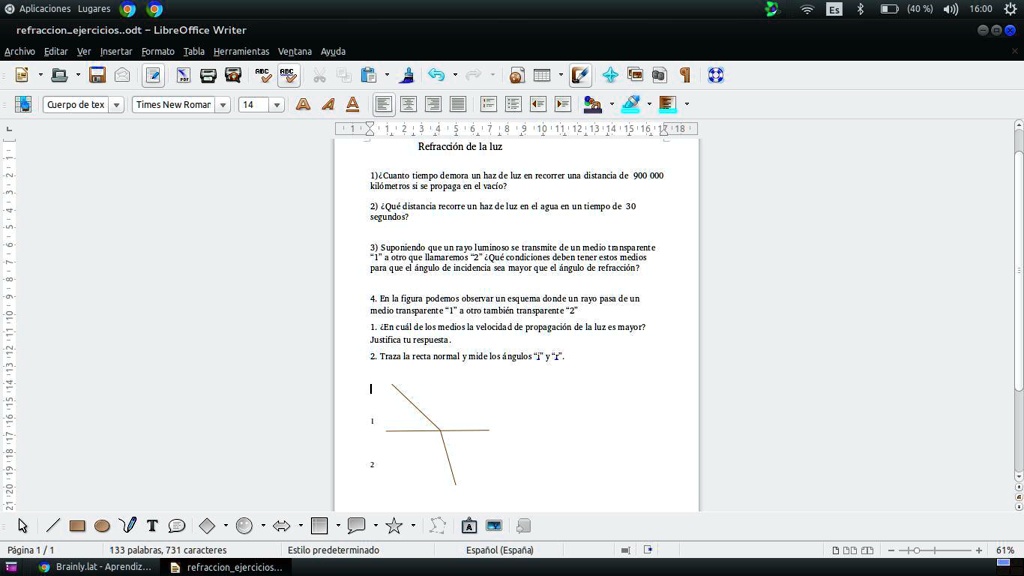This screenshot has width=1024, height=576.
Task: Toggle the numbered list formatting
Action: (488, 103)
